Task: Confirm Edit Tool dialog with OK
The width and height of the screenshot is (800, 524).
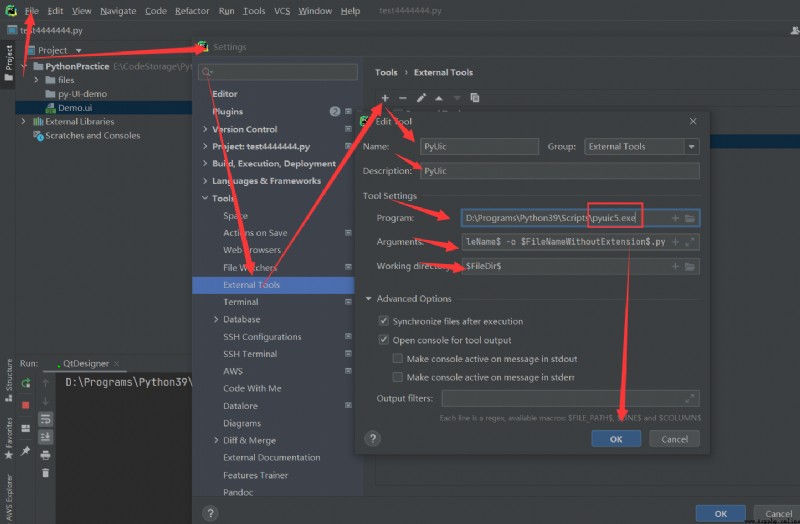Action: [616, 439]
